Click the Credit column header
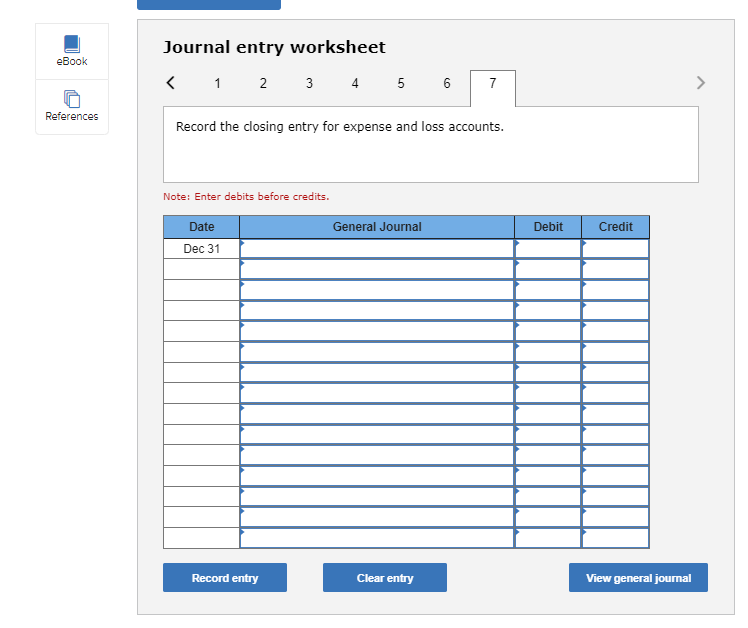The image size is (748, 628). click(615, 227)
